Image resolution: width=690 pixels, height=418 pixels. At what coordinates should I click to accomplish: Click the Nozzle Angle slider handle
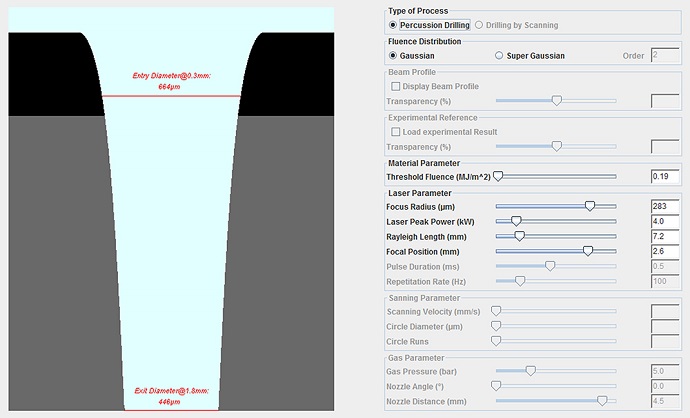click(x=496, y=386)
